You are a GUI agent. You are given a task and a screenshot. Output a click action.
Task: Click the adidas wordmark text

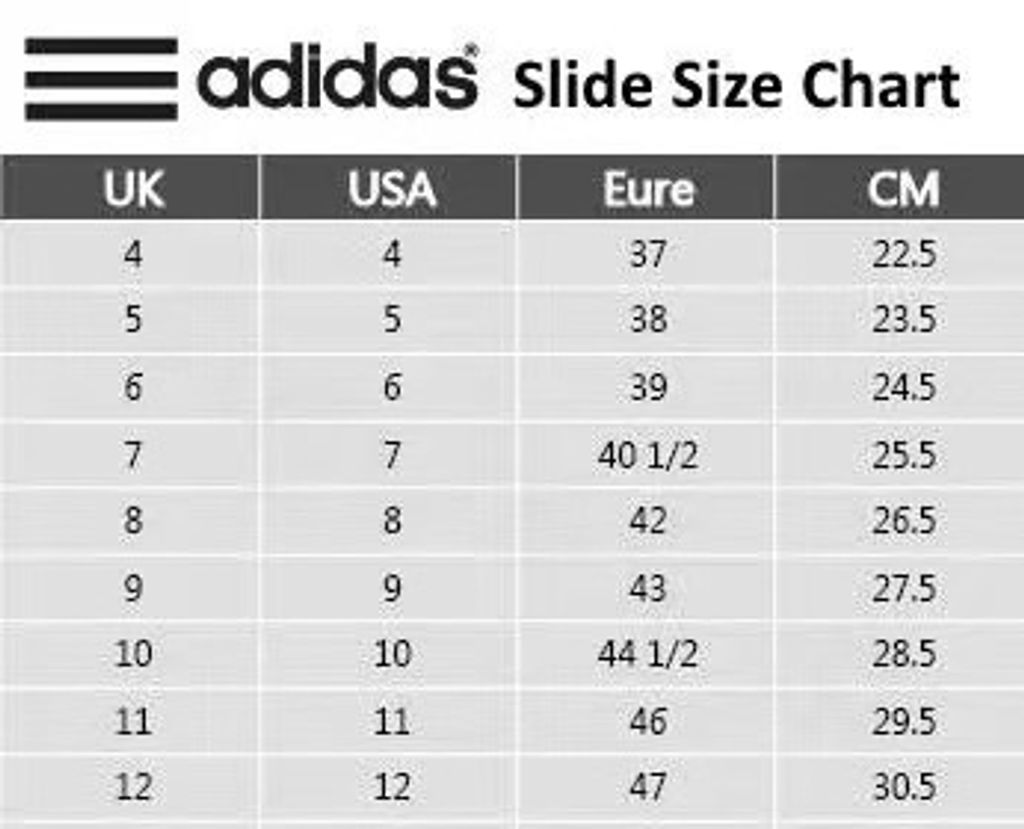(x=337, y=79)
